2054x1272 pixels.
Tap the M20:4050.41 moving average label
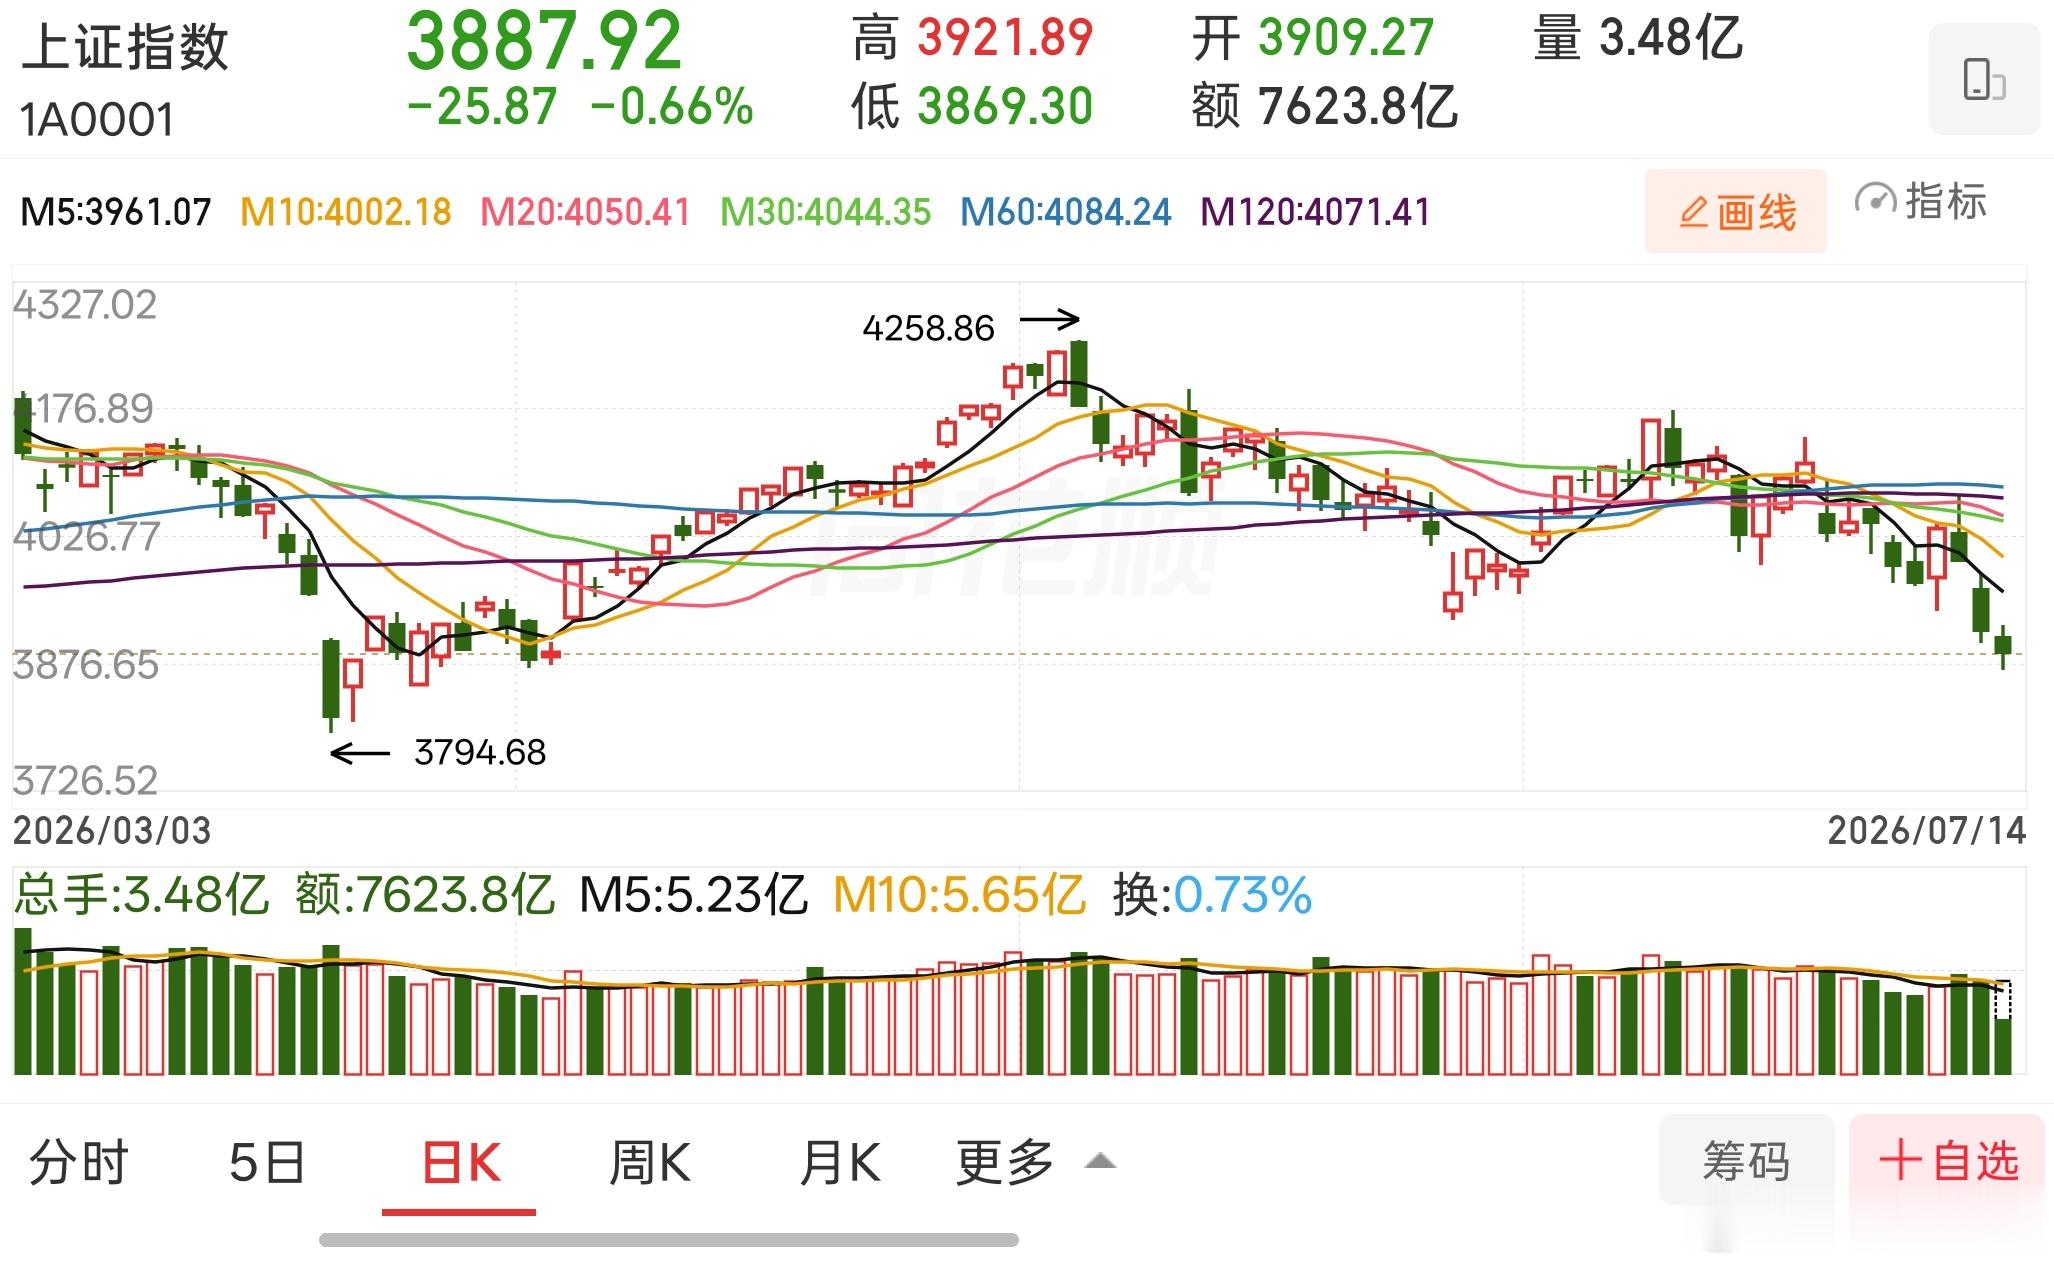[x=586, y=212]
